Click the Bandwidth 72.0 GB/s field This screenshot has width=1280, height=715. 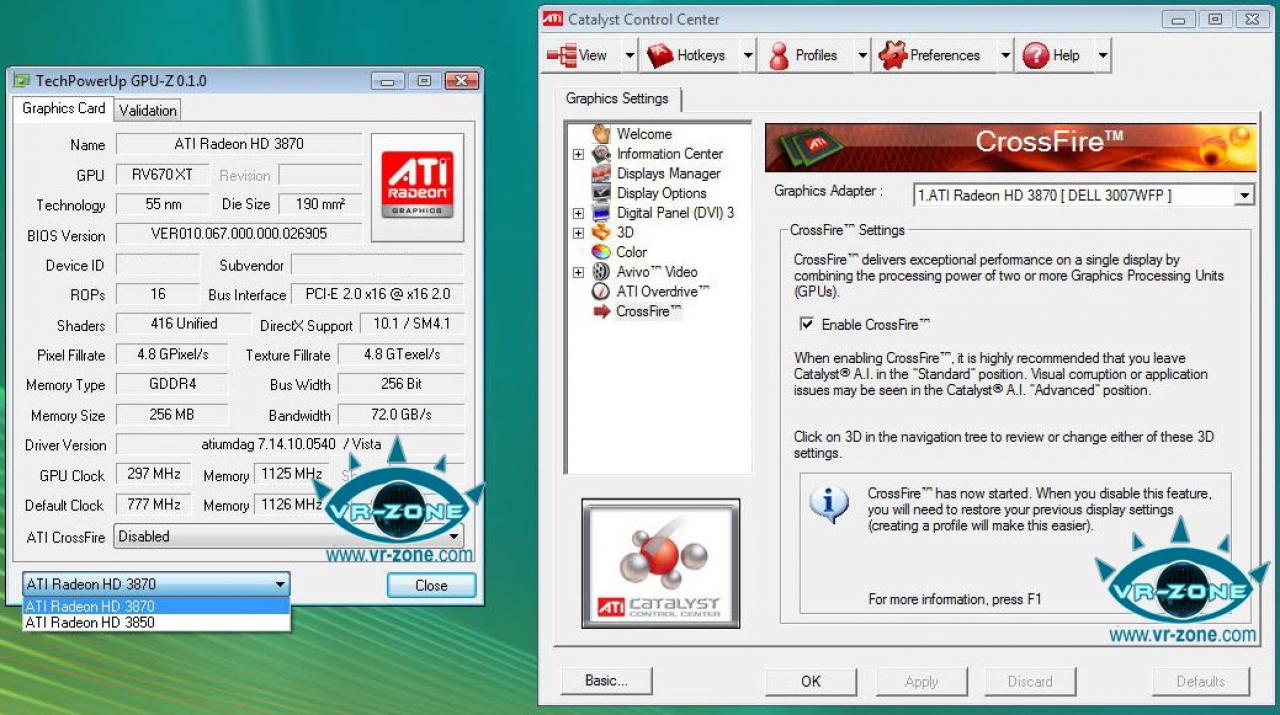coord(401,414)
